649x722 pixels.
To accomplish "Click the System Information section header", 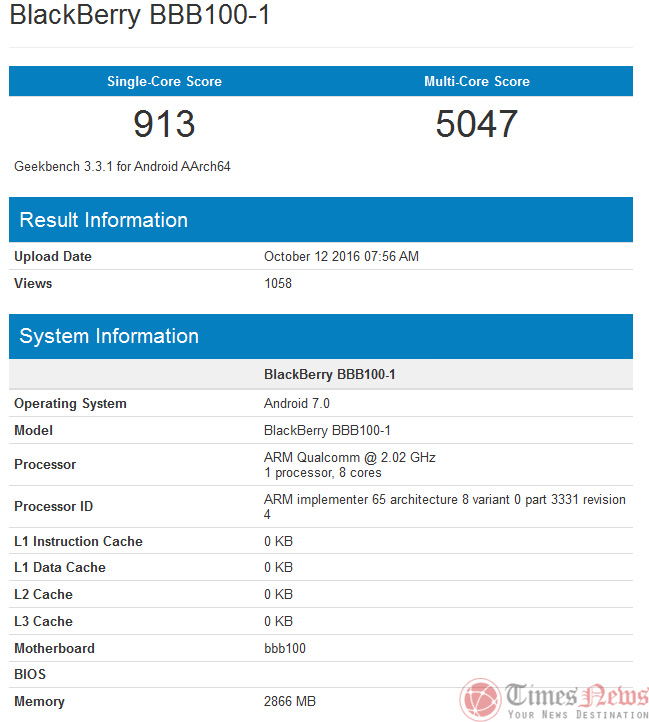I will point(109,336).
